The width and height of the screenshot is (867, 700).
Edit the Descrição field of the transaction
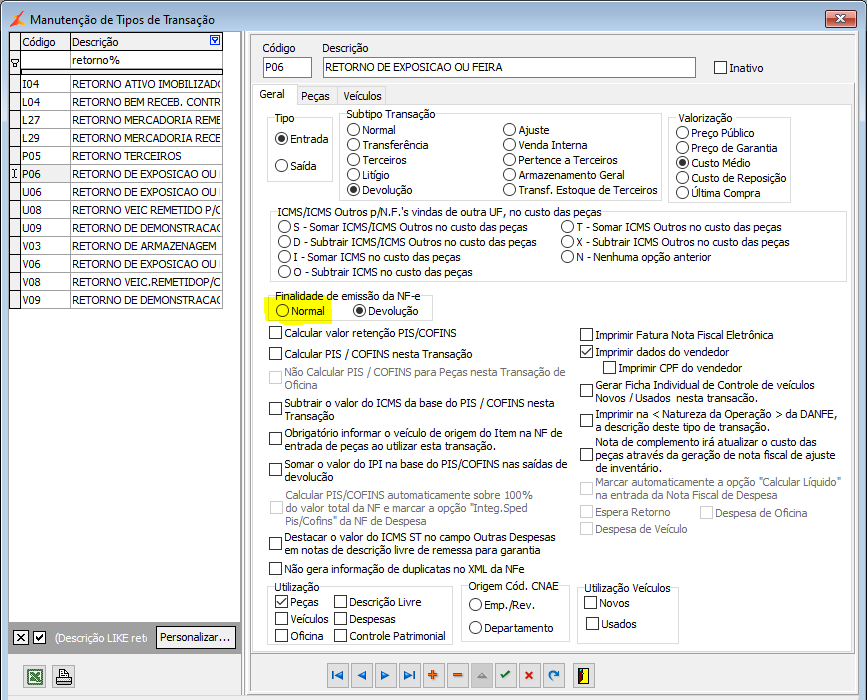509,67
